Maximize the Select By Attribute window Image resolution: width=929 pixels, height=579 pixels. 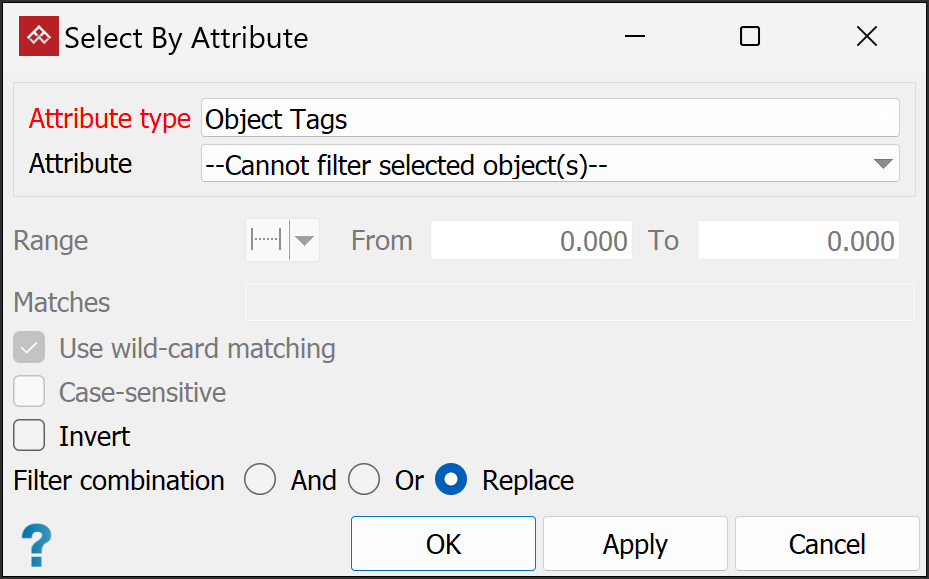[750, 37]
